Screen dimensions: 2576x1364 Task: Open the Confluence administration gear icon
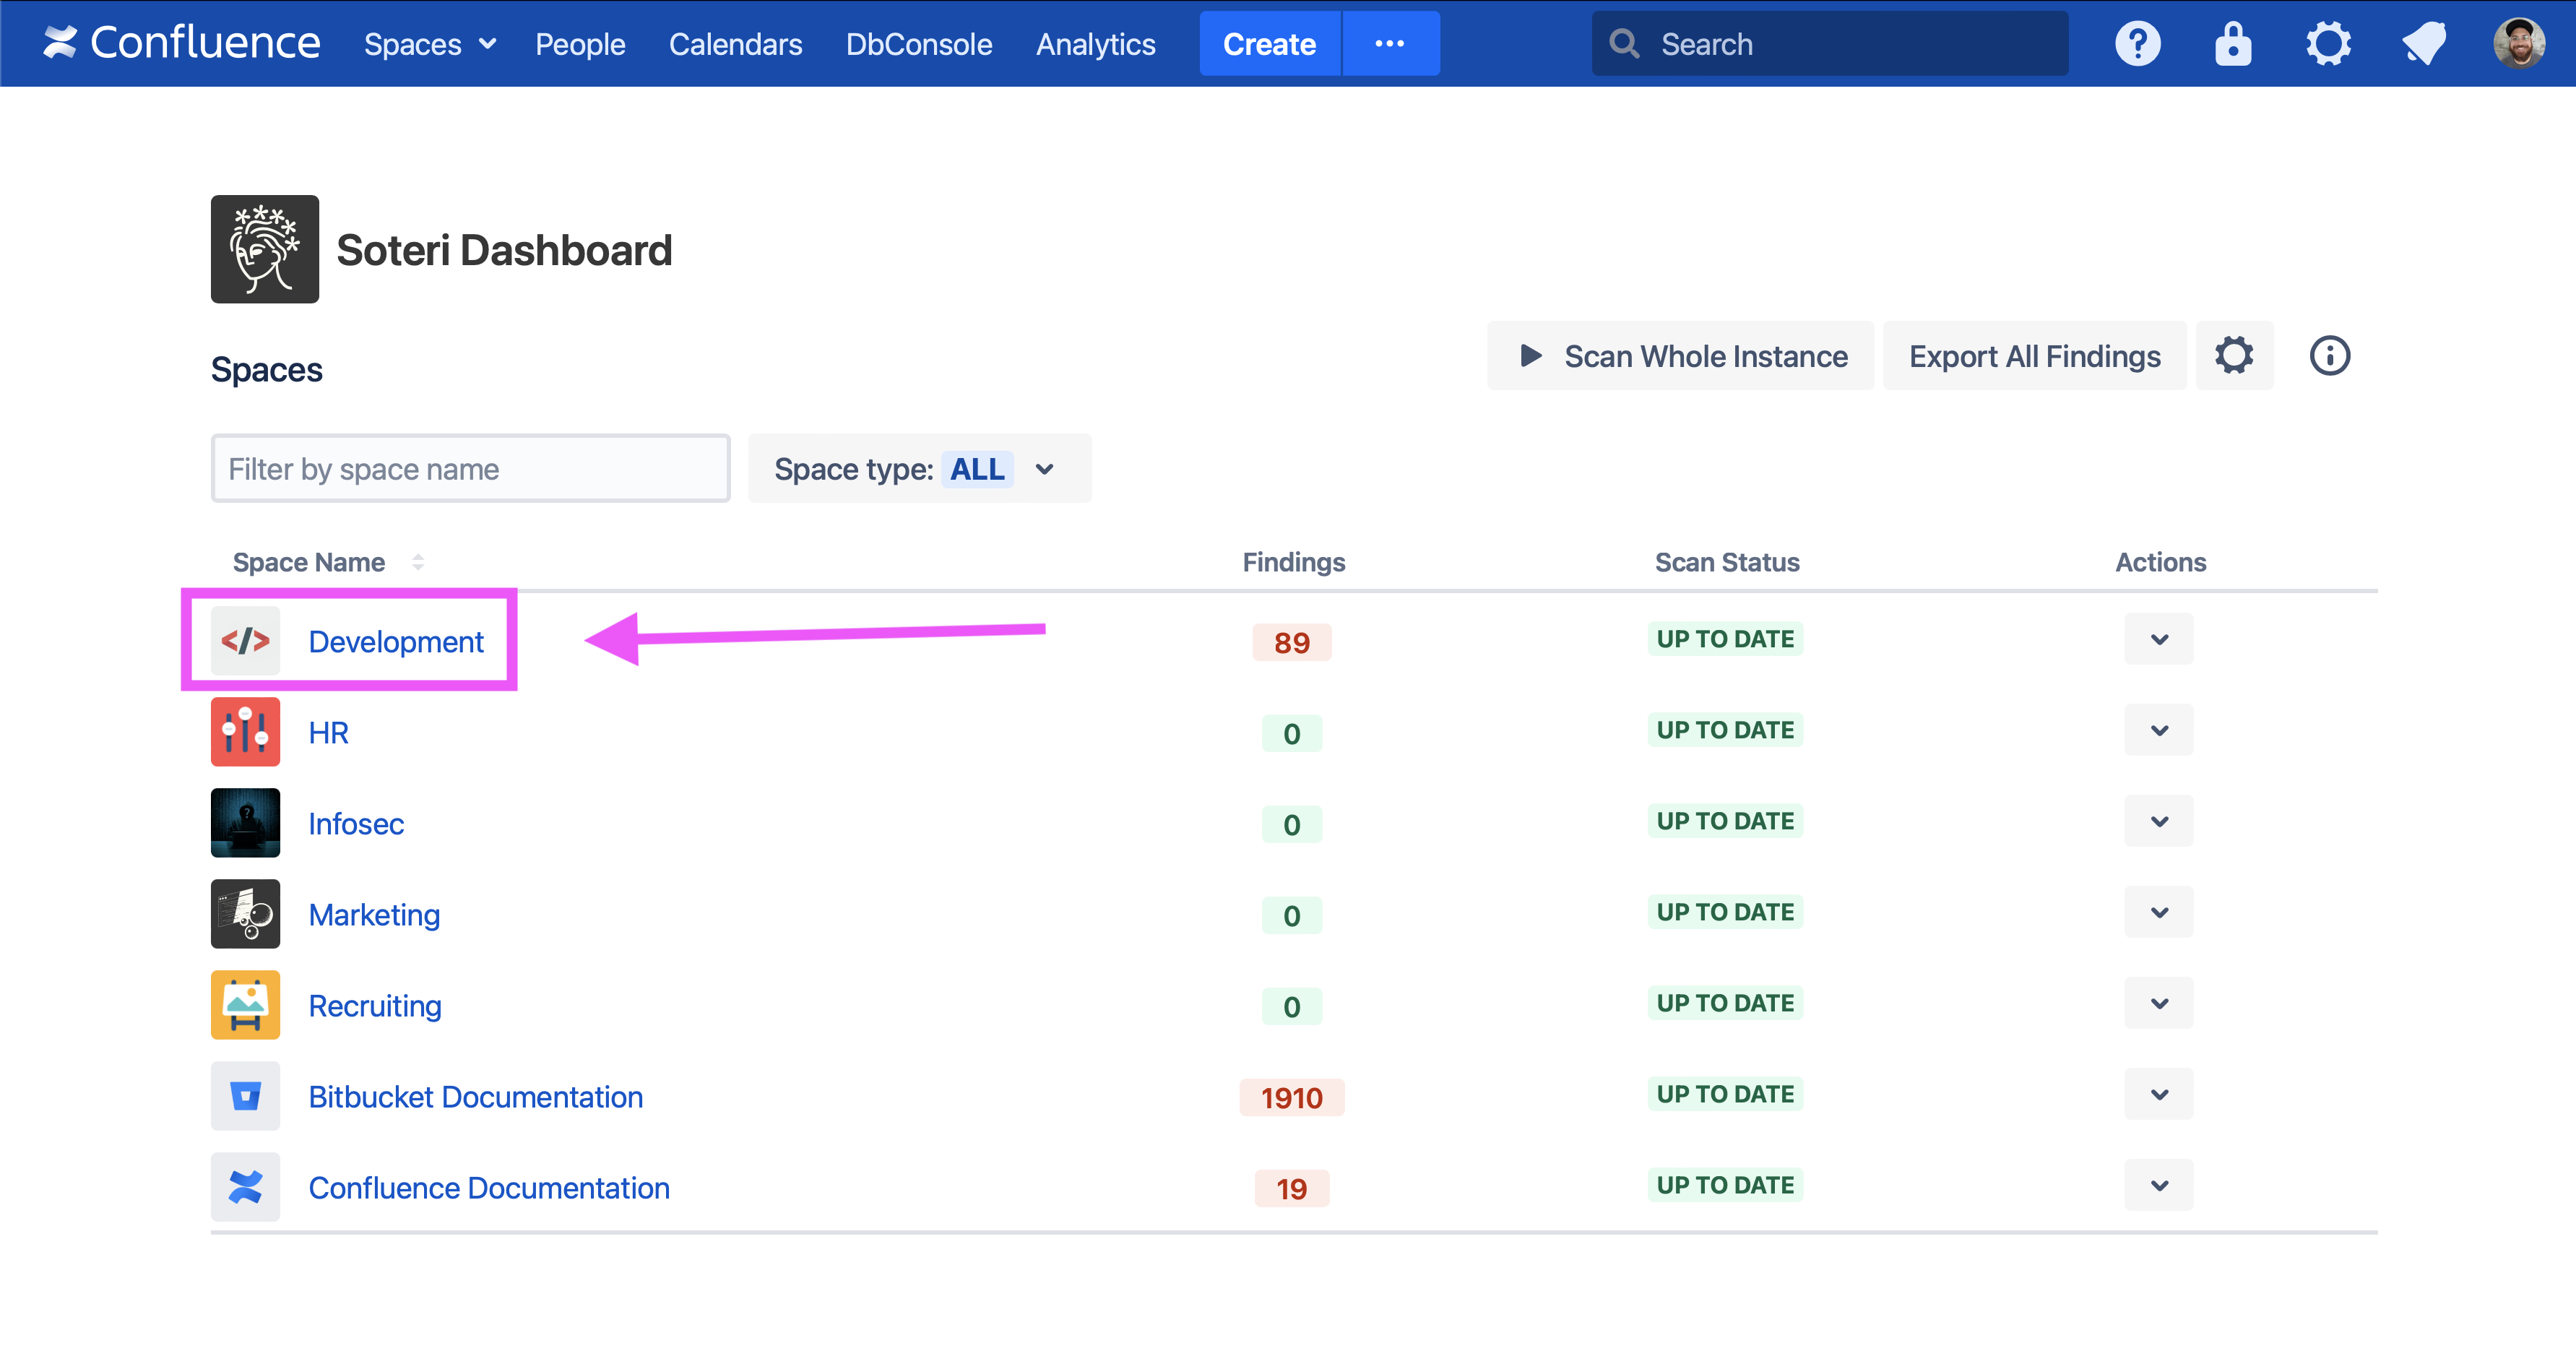click(2328, 44)
